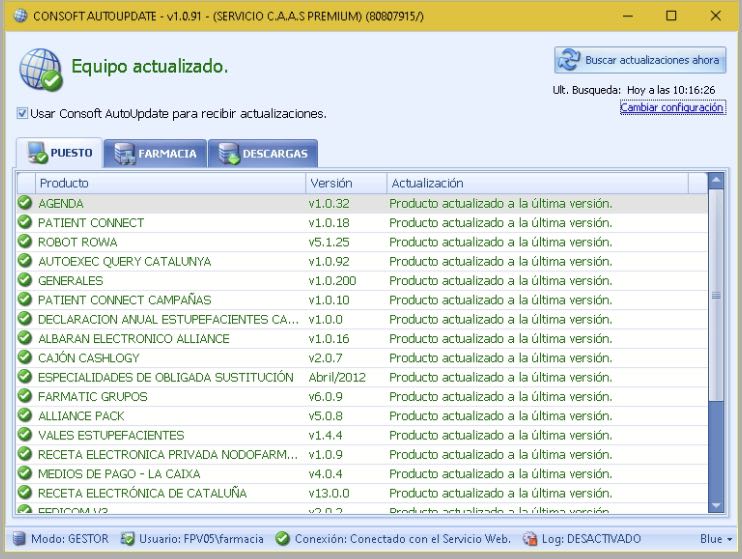Click the status icon next to PATIENT CONNECT v1.0.18

click(x=25, y=222)
